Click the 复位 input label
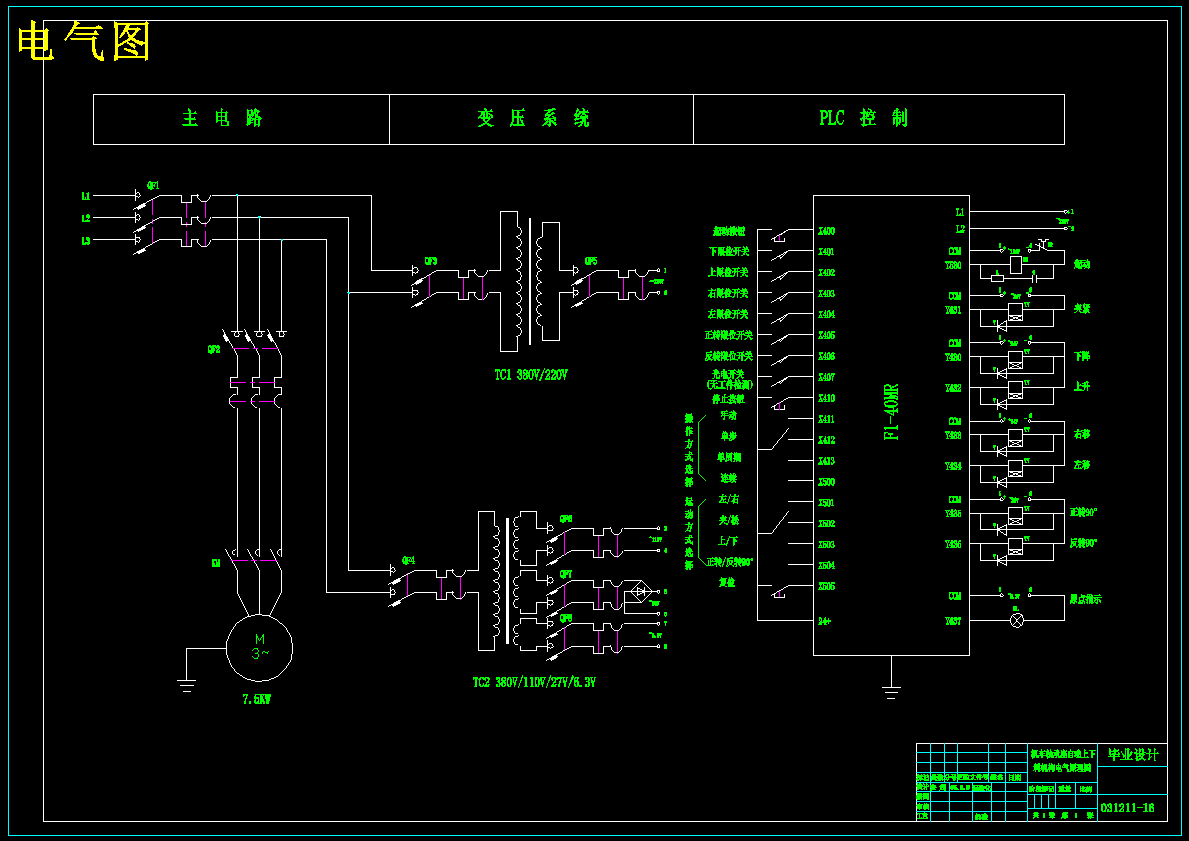 click(x=727, y=582)
